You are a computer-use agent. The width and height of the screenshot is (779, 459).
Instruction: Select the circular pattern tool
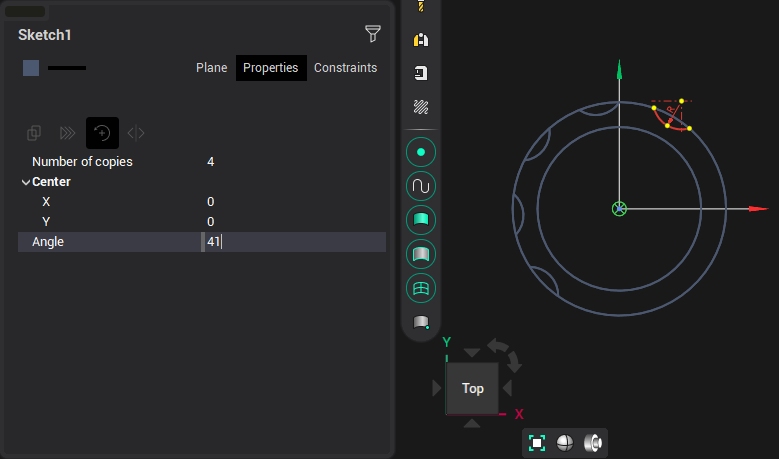(x=102, y=132)
